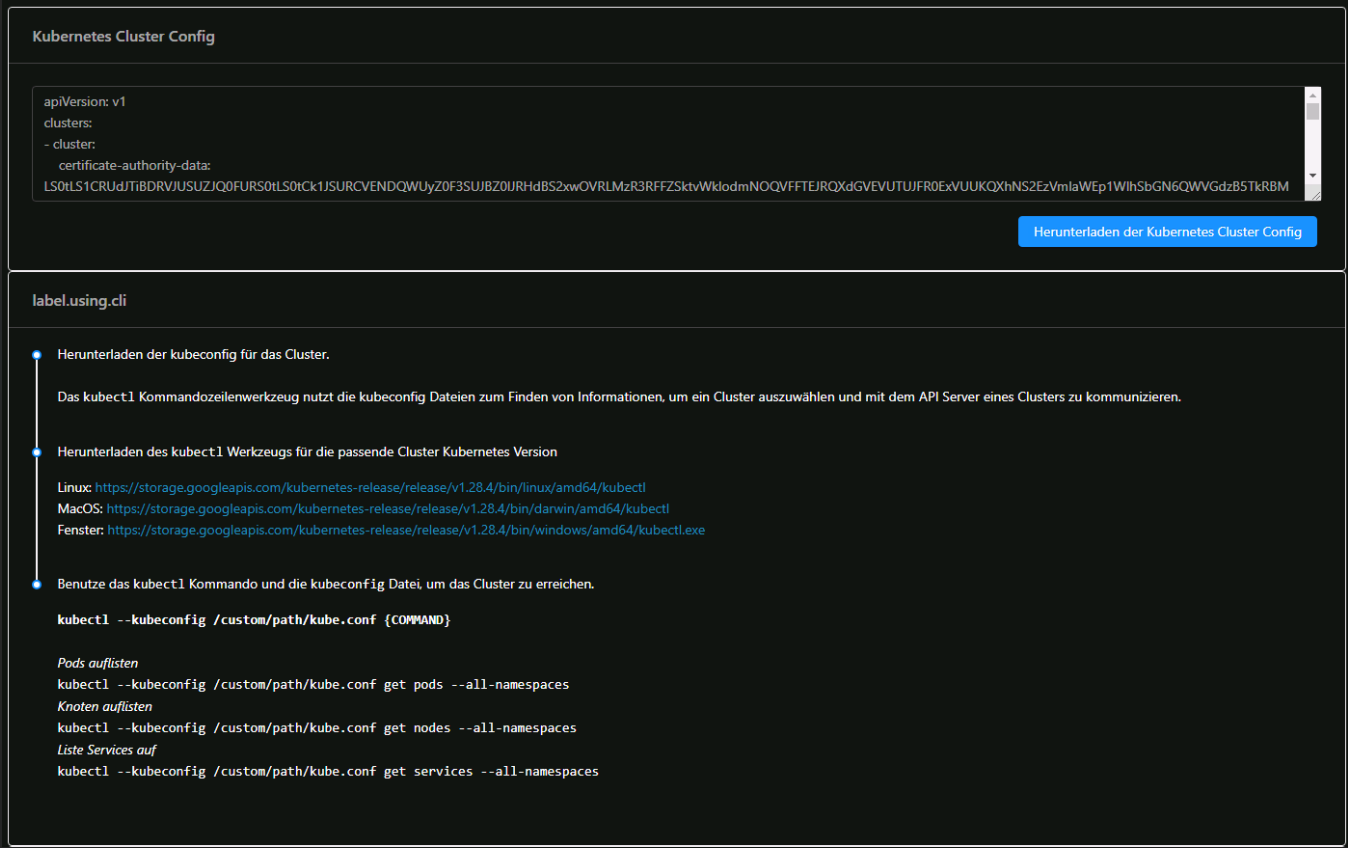1348x848 pixels.
Task: Click the Herunterladen der Kubernetes Cluster Config button
Action: (1167, 231)
